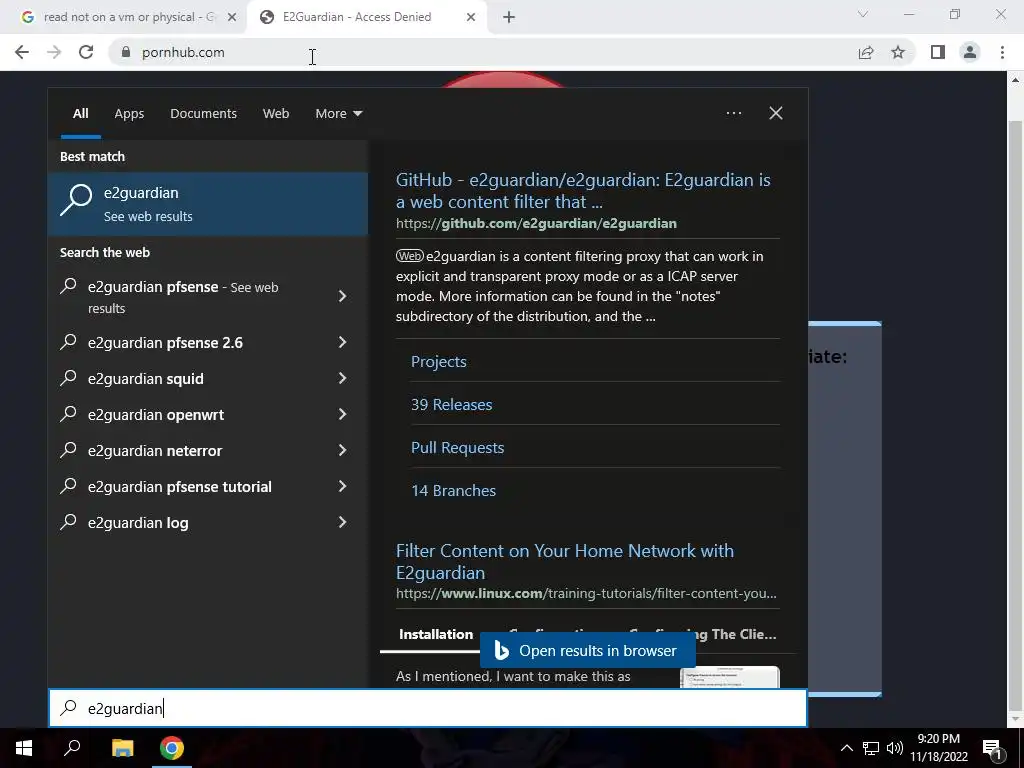Share this page icon
The image size is (1024, 768).
click(x=866, y=52)
